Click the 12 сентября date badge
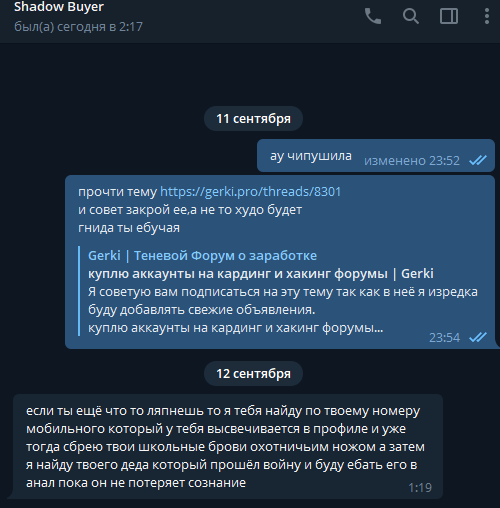 pyautogui.click(x=253, y=374)
